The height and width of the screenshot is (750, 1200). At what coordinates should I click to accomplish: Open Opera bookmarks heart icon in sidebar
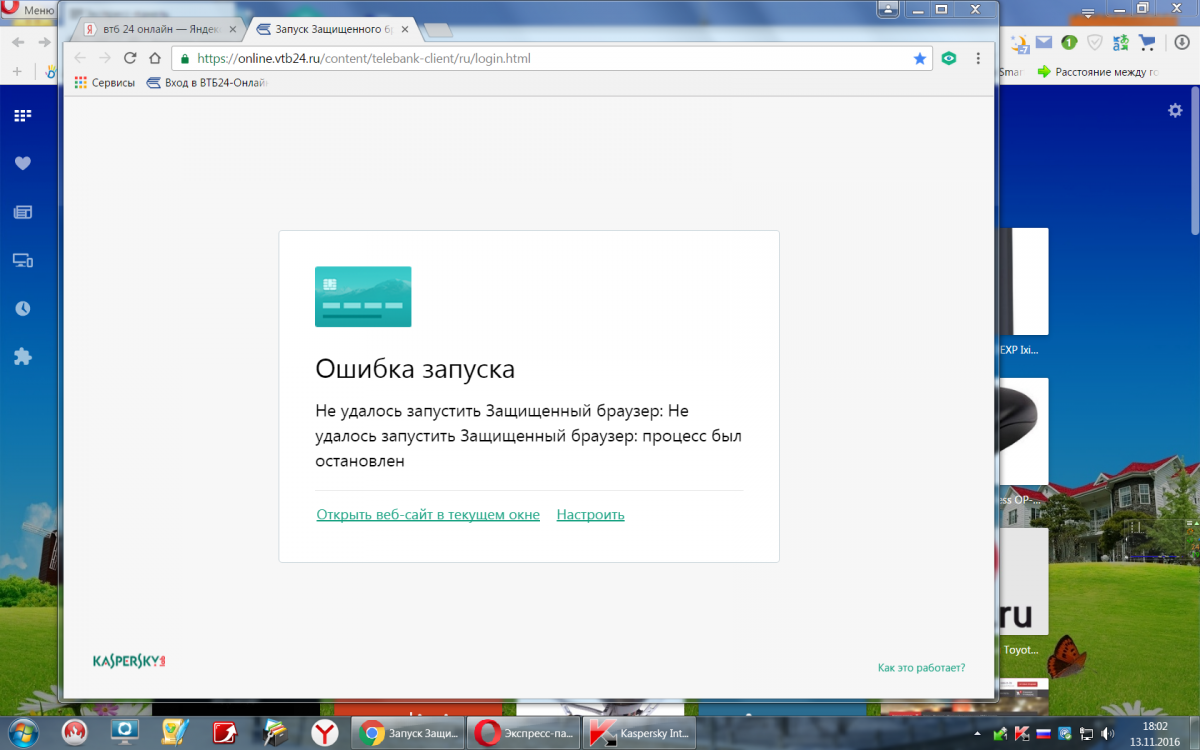[22, 164]
